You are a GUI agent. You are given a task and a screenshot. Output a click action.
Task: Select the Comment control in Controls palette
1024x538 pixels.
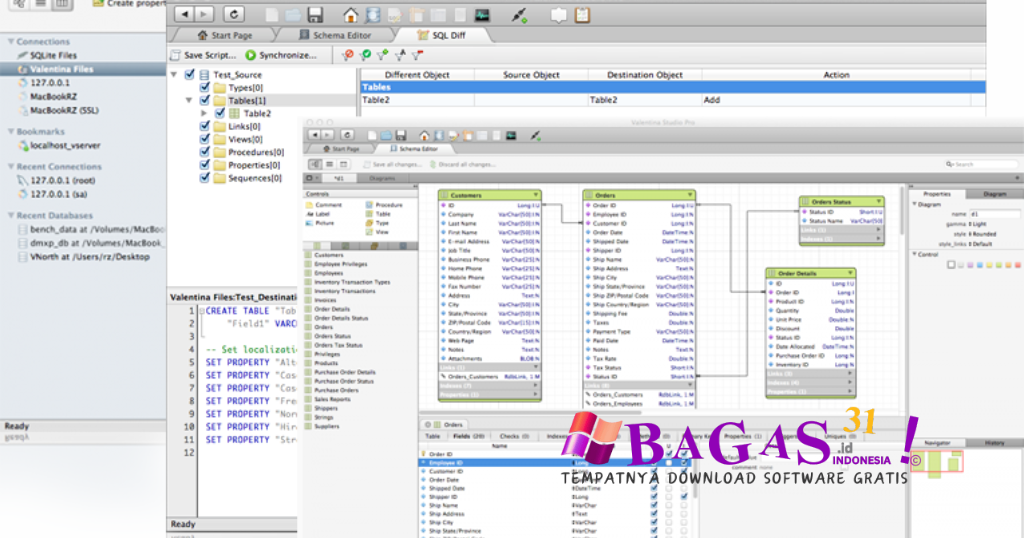pyautogui.click(x=324, y=205)
